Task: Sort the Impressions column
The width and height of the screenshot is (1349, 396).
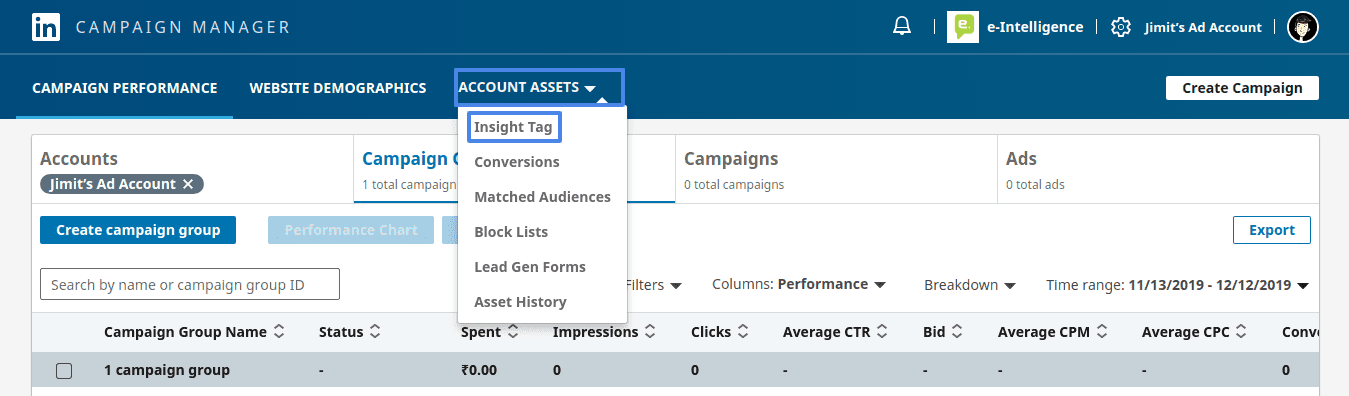Action: [x=650, y=332]
